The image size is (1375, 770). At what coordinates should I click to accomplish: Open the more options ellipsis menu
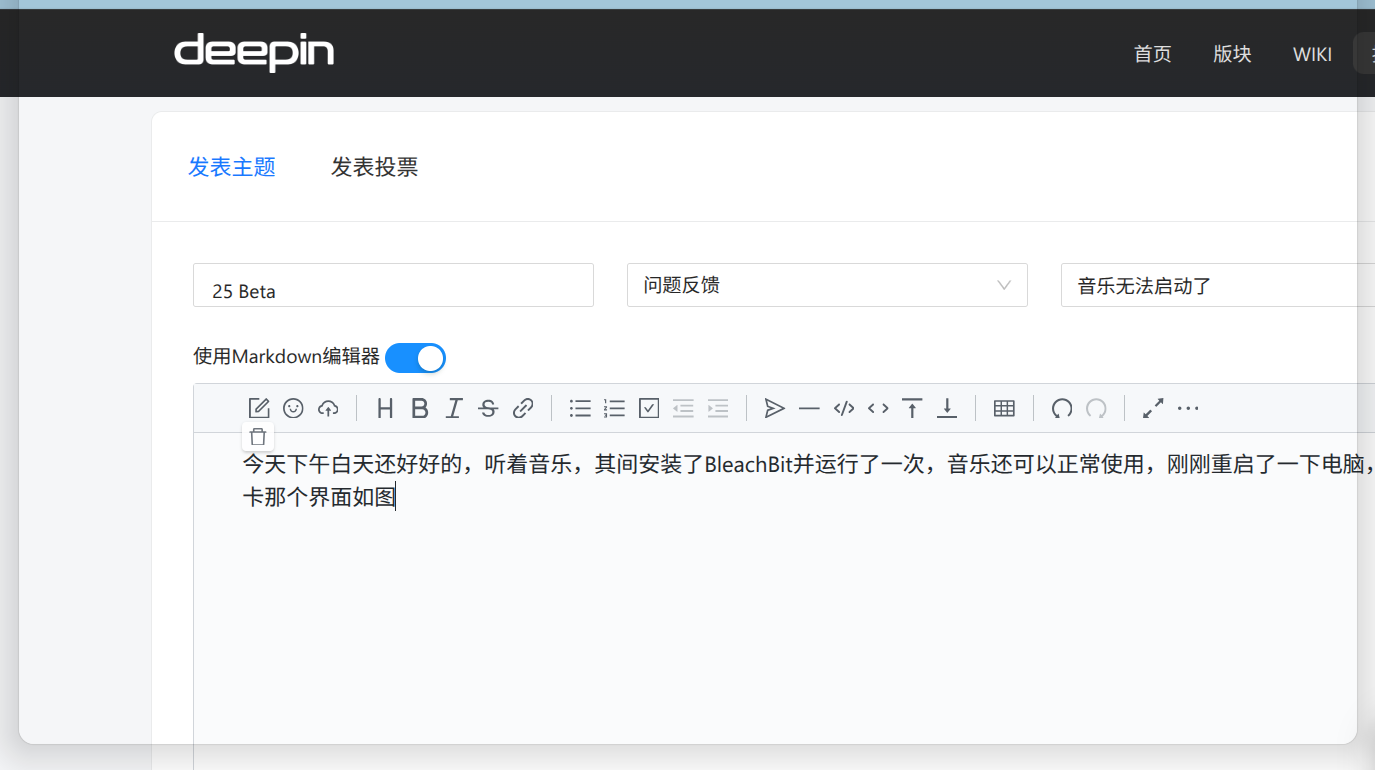1188,408
